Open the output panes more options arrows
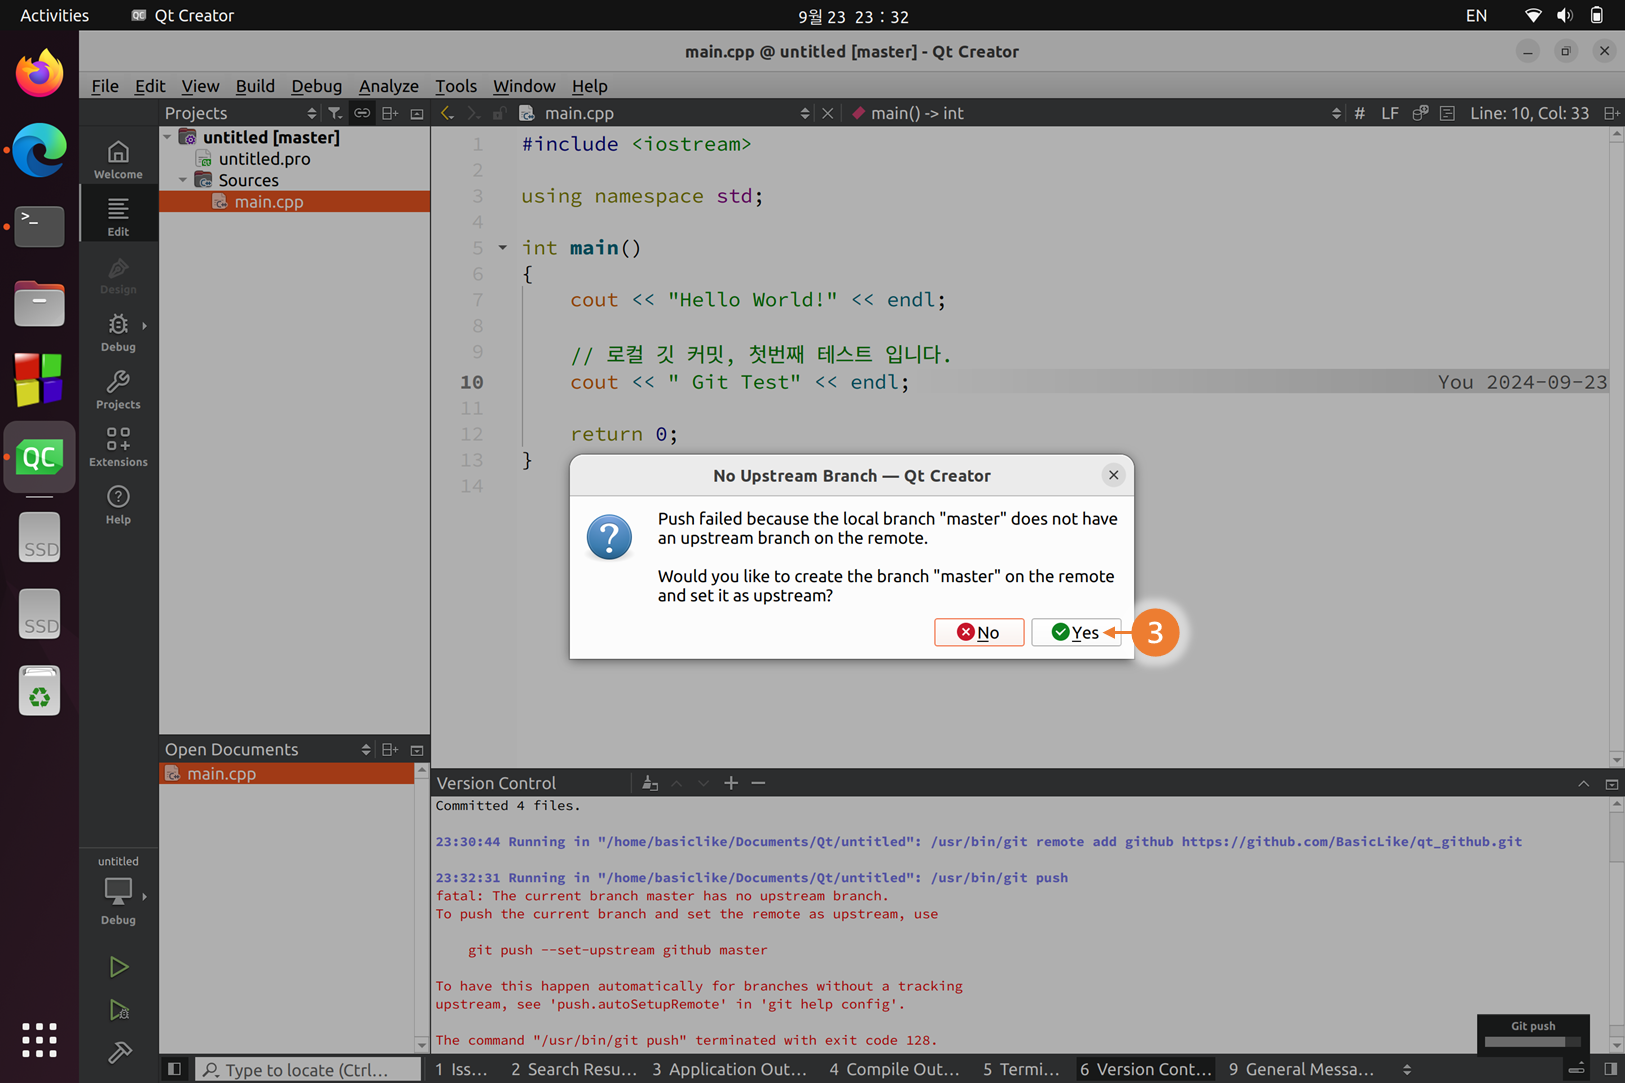Image resolution: width=1625 pixels, height=1083 pixels. click(x=1407, y=1069)
